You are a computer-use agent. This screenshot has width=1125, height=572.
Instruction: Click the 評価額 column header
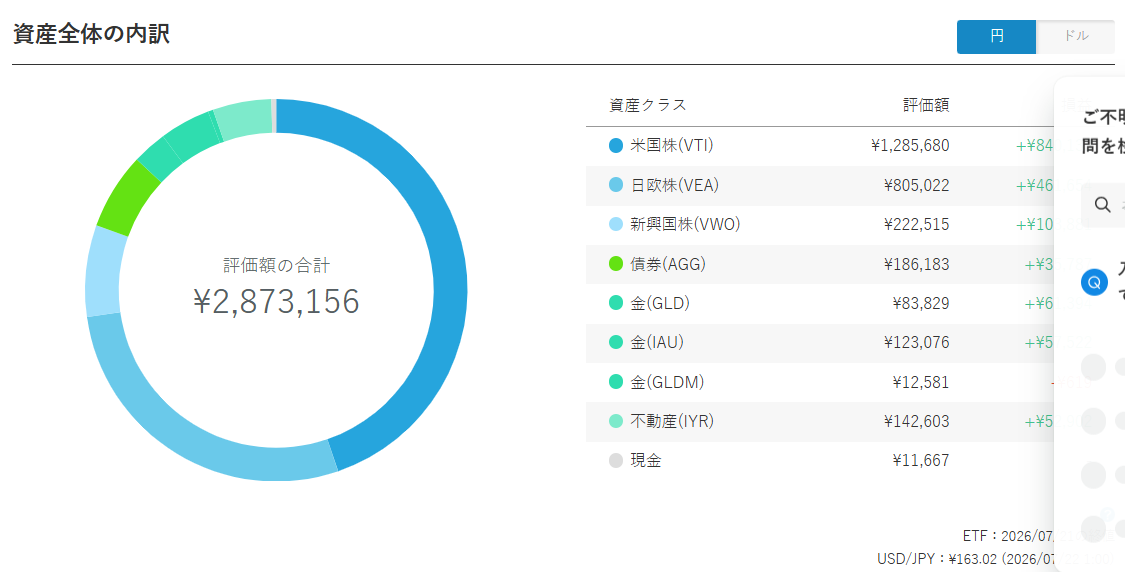pos(926,105)
